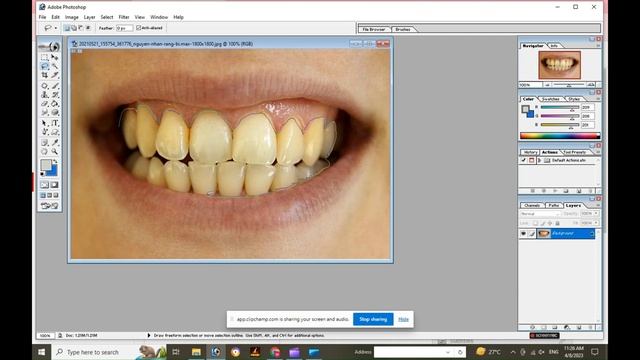Toggle dialog box for Default Actions
Viewport: 640px width, 360px height.
point(531,160)
